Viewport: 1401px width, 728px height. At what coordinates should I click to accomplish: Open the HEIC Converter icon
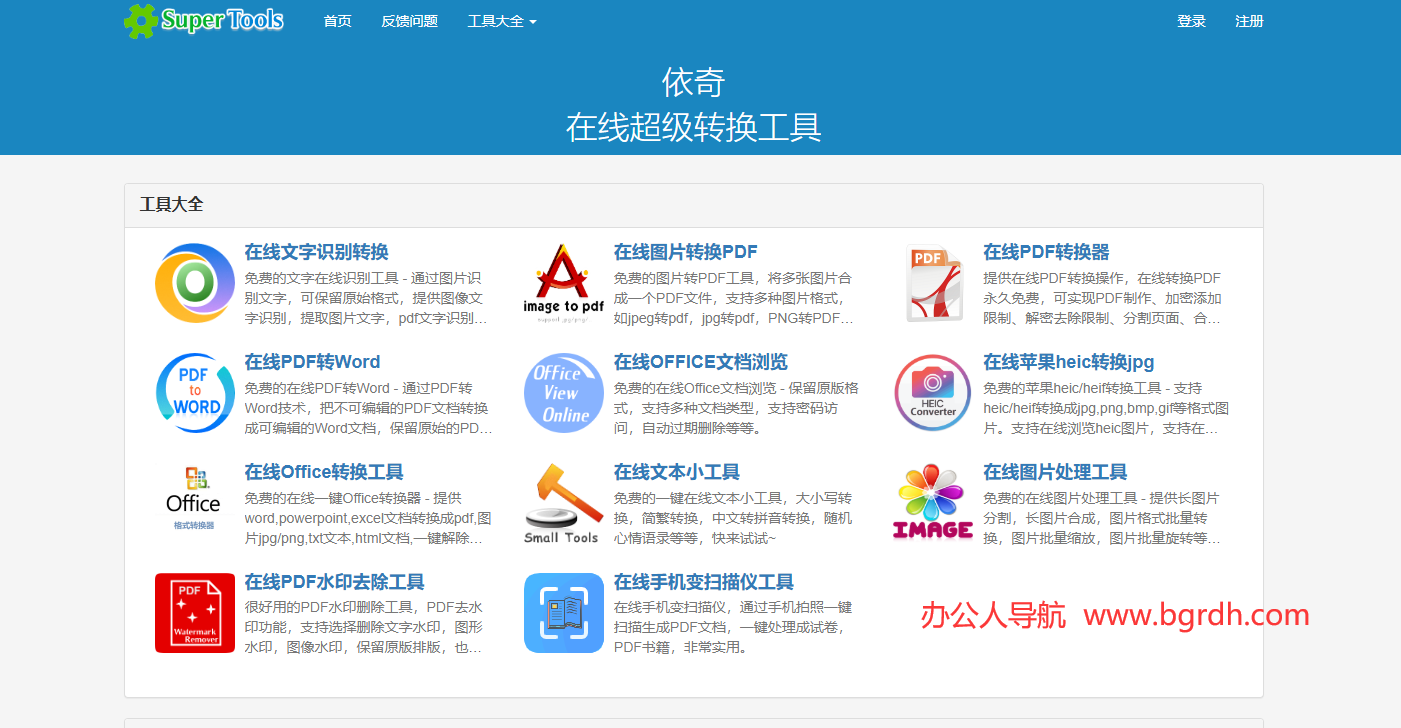[931, 392]
